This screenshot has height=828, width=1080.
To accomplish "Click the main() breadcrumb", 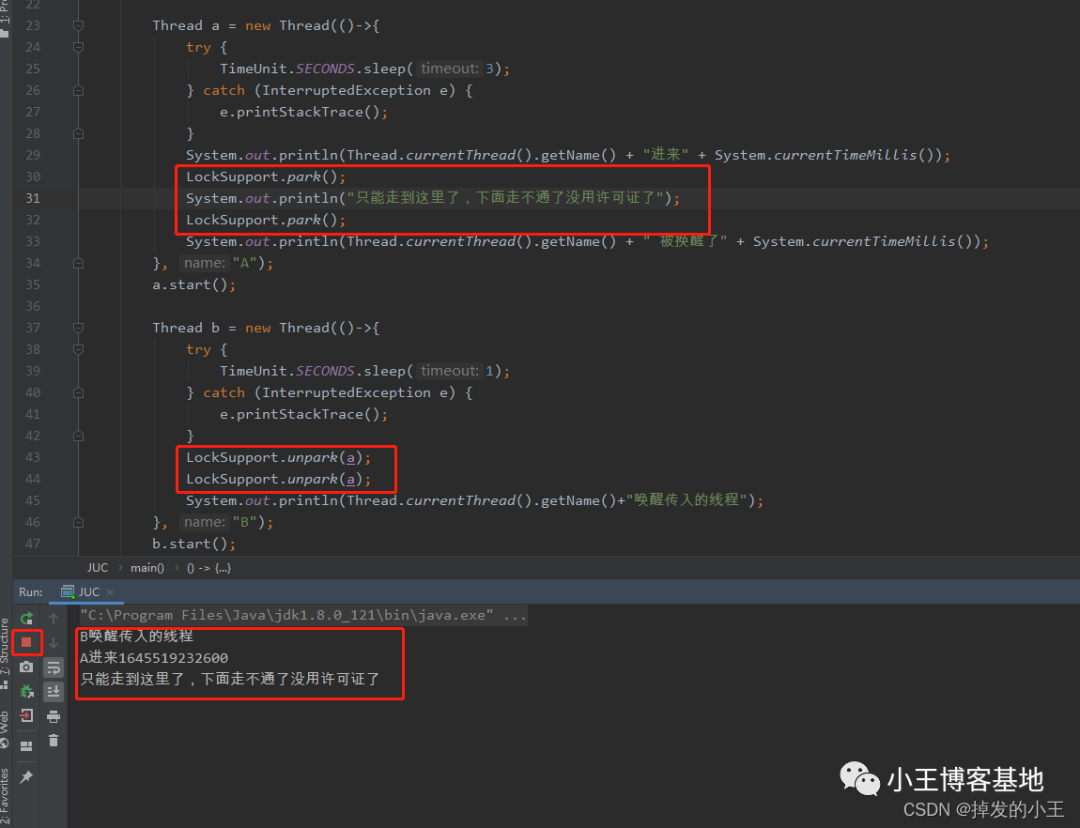I will pos(147,568).
